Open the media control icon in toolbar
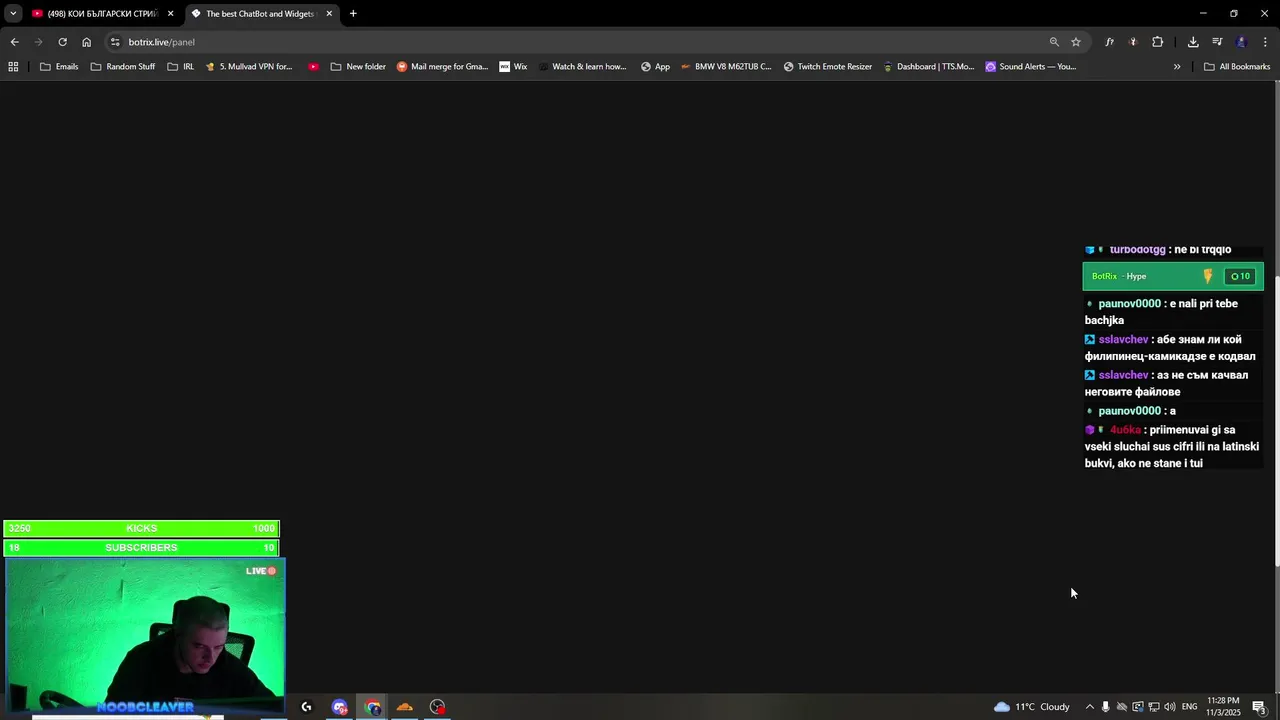 tap(1217, 42)
